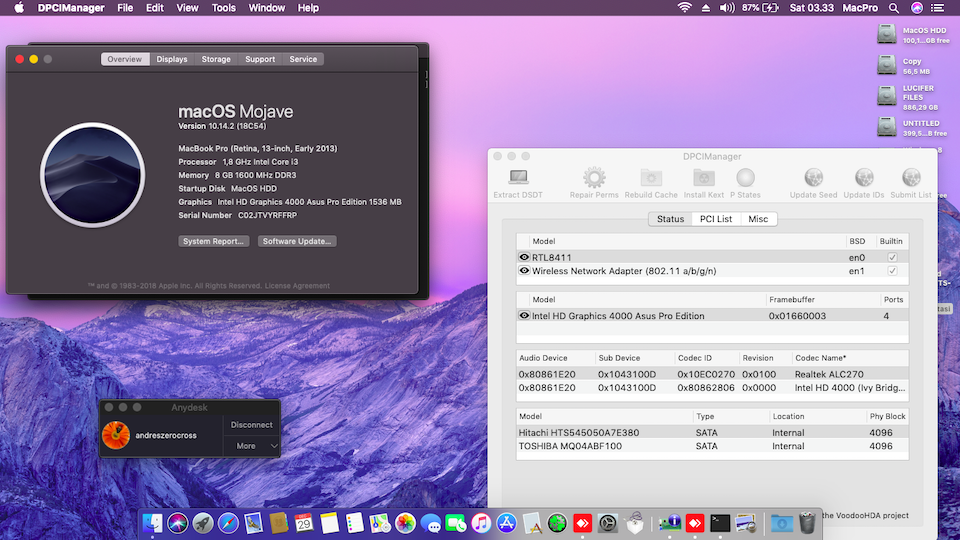The width and height of the screenshot is (960, 540).
Task: Open Messages from the dock
Action: [430, 523]
